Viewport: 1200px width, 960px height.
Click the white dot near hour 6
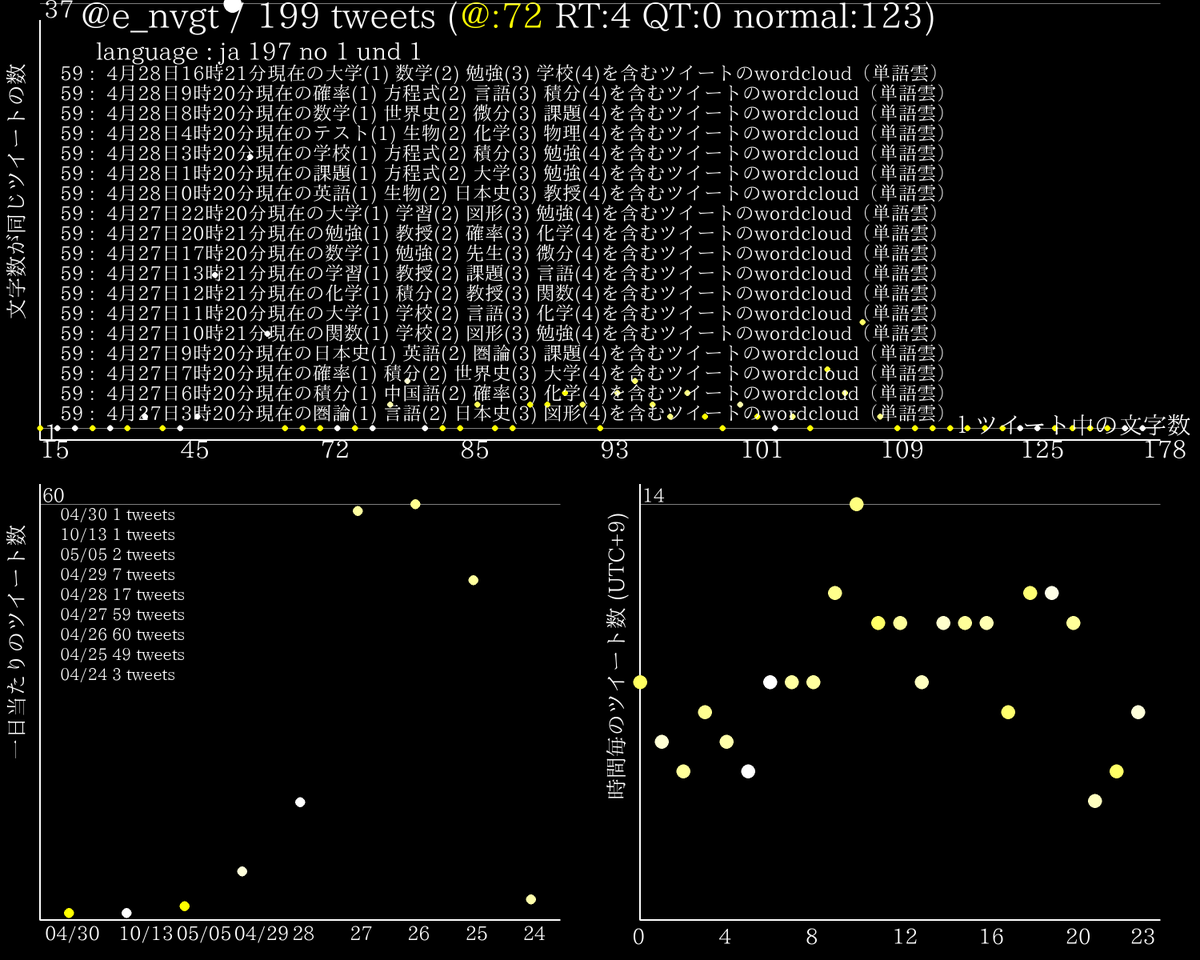point(769,680)
